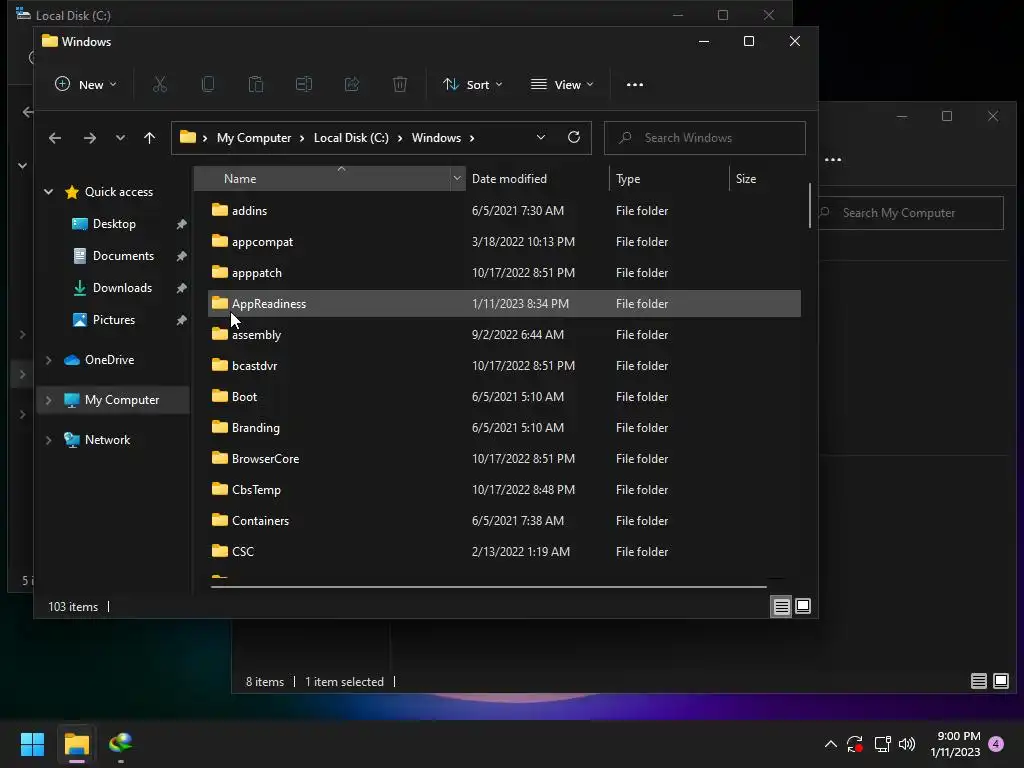Expand the My Computer tree node

(48, 400)
